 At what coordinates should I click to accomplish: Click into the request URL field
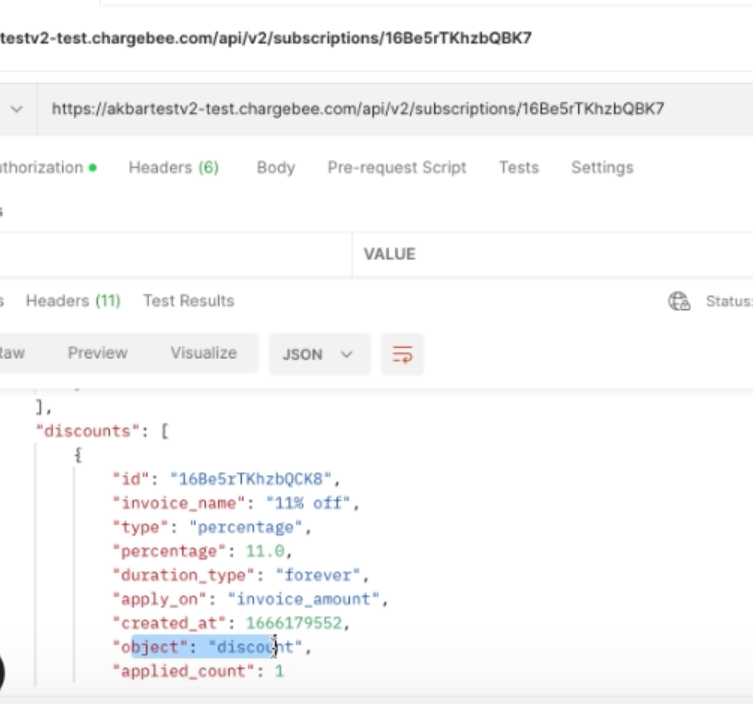[x=357, y=109]
